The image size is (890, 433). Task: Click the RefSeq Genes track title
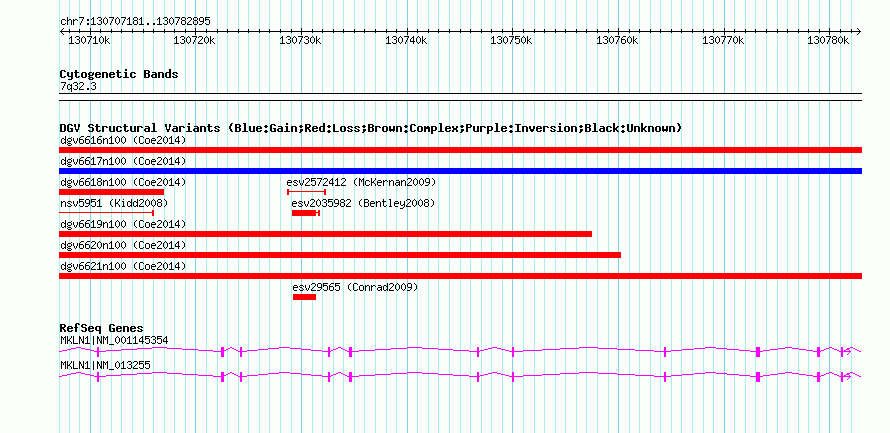pyautogui.click(x=102, y=328)
